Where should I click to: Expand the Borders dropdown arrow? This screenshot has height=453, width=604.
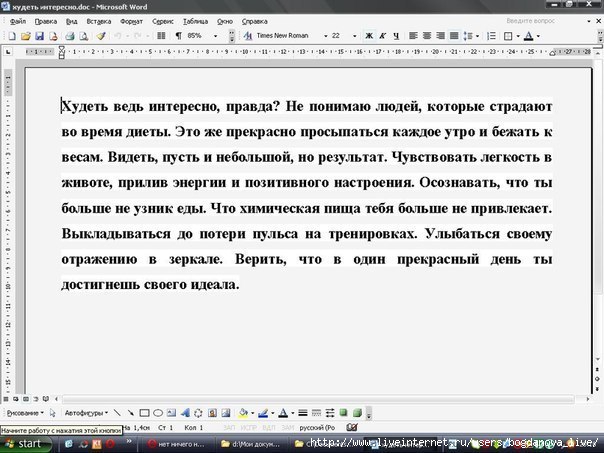click(x=518, y=36)
